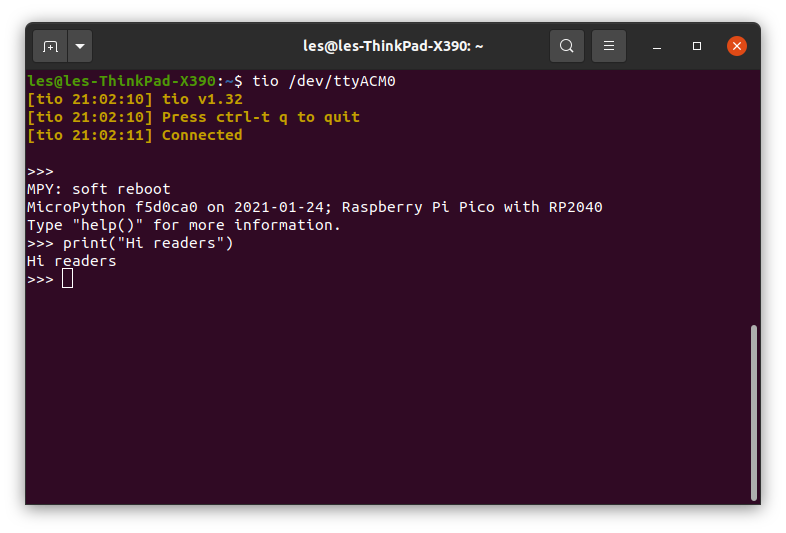Open the terminal search tool
Screen dimensions: 786x533
point(566,46)
